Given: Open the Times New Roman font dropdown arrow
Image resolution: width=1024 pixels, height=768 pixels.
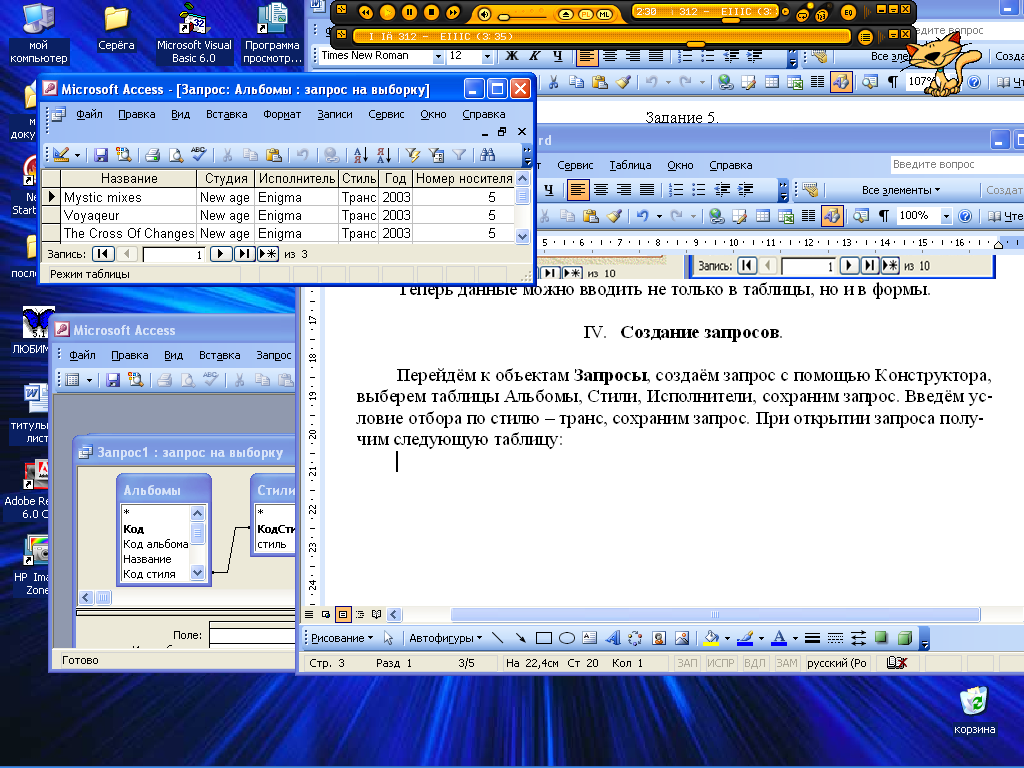Looking at the screenshot, I should click(438, 57).
